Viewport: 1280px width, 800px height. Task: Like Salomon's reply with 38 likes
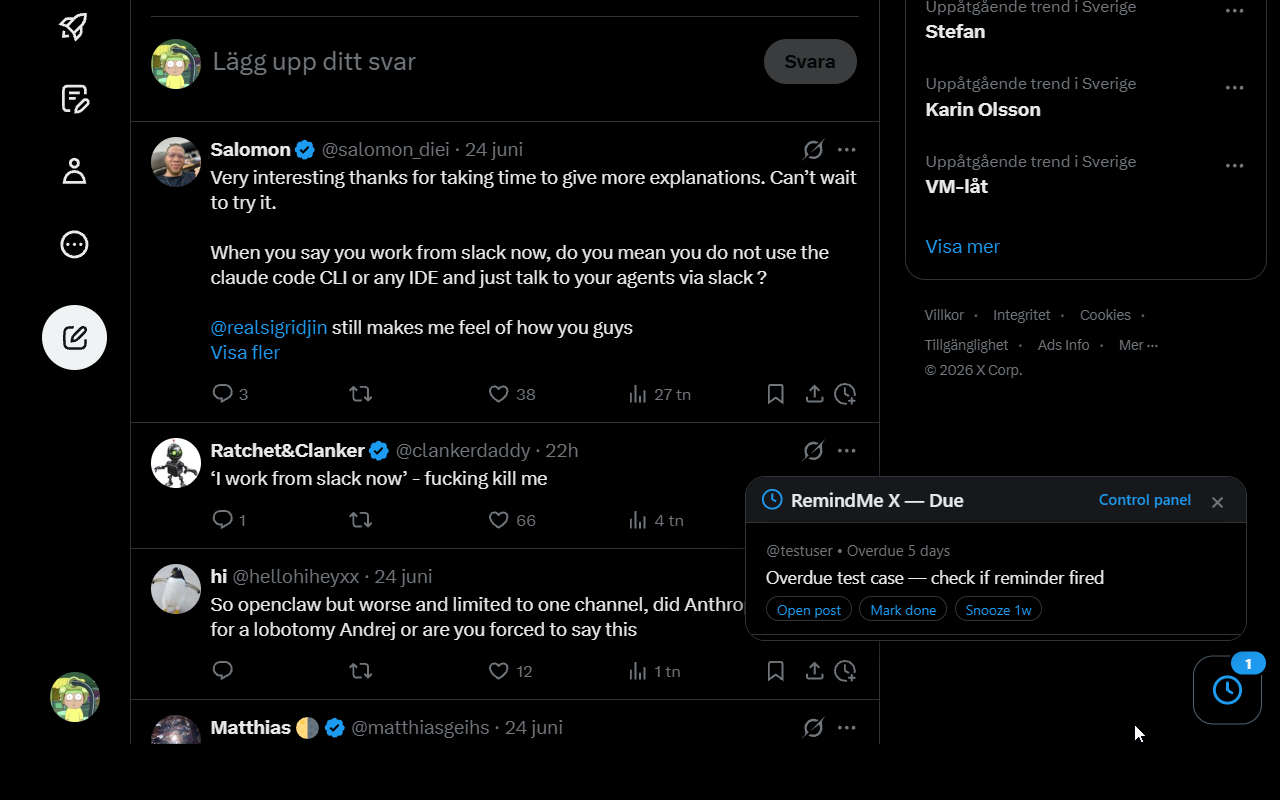coord(511,394)
